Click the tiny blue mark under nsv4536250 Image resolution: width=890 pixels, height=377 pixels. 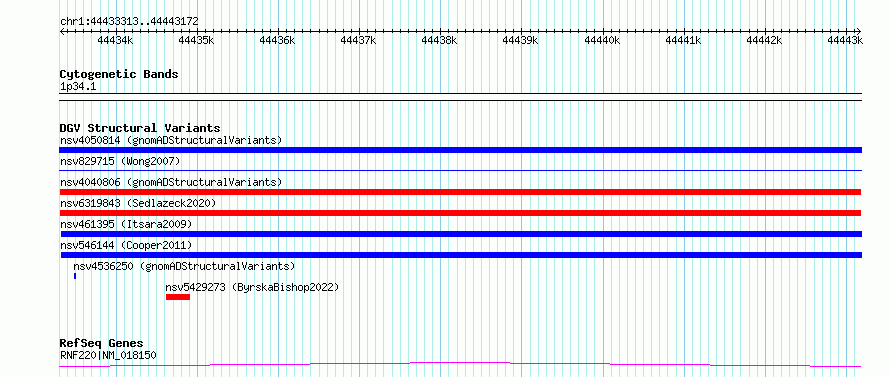[75, 276]
